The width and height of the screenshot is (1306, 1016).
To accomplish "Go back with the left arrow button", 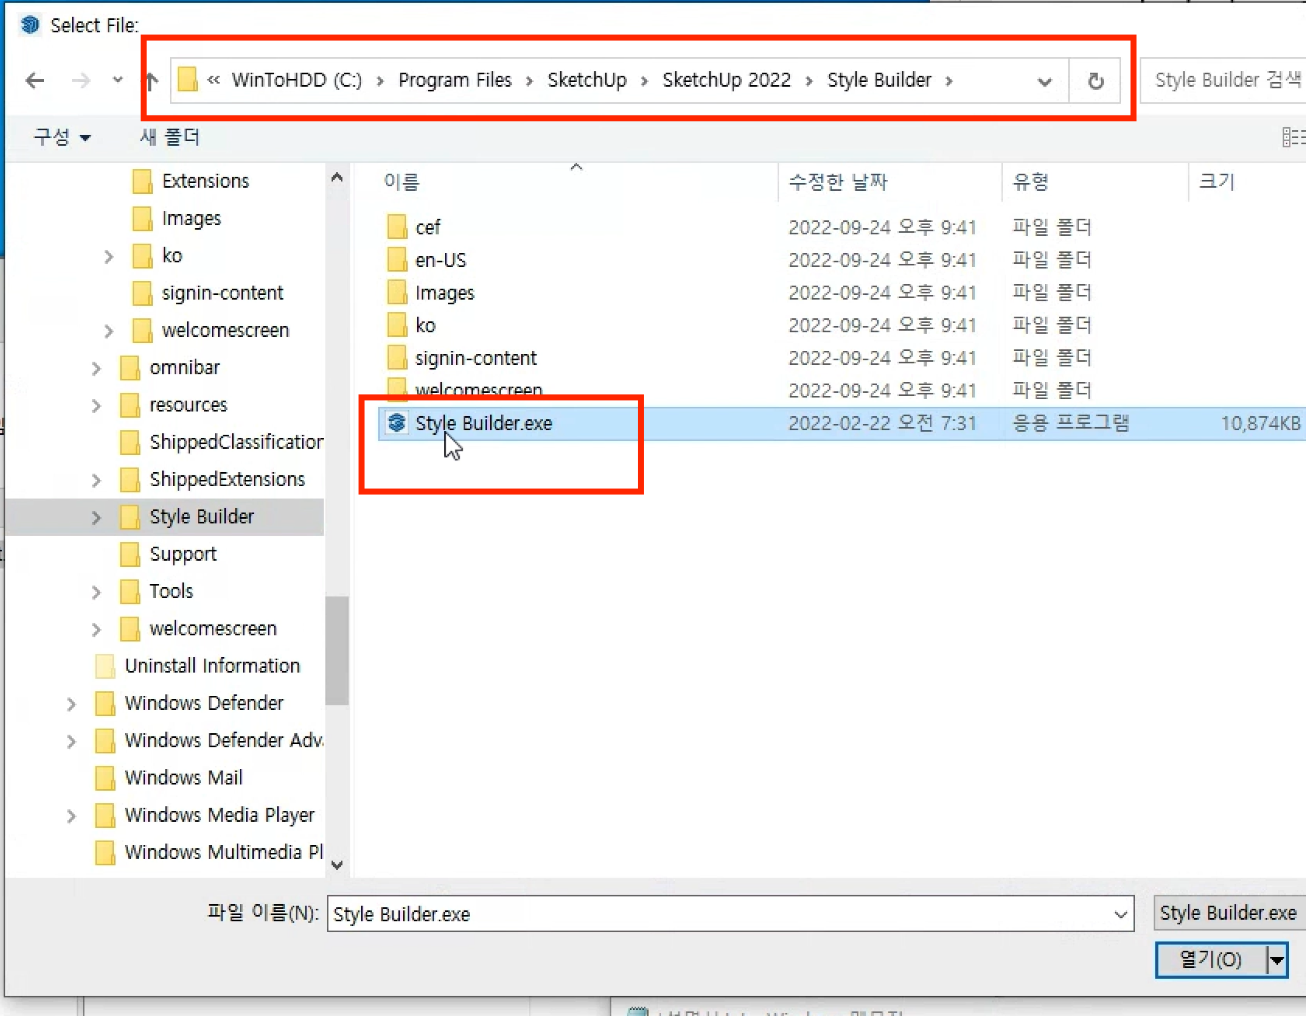I will 35,81.
